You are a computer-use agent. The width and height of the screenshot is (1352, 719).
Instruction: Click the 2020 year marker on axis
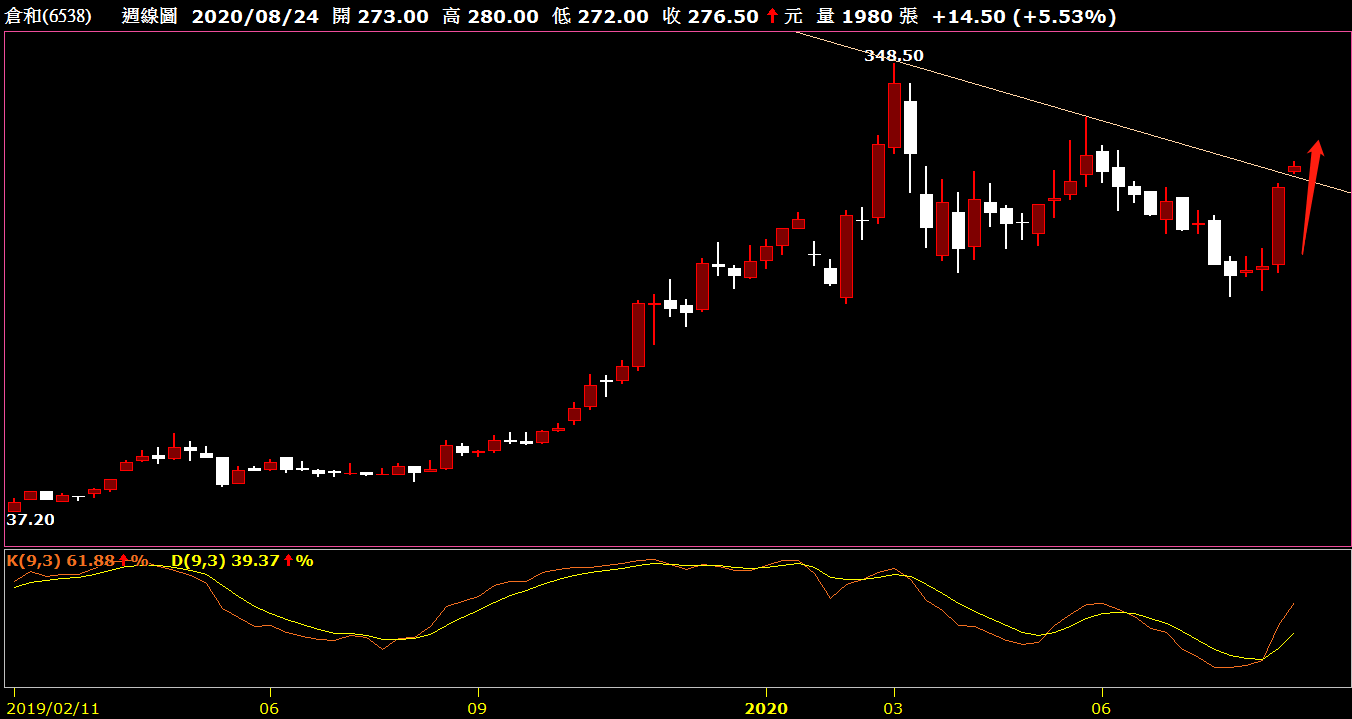[766, 708]
